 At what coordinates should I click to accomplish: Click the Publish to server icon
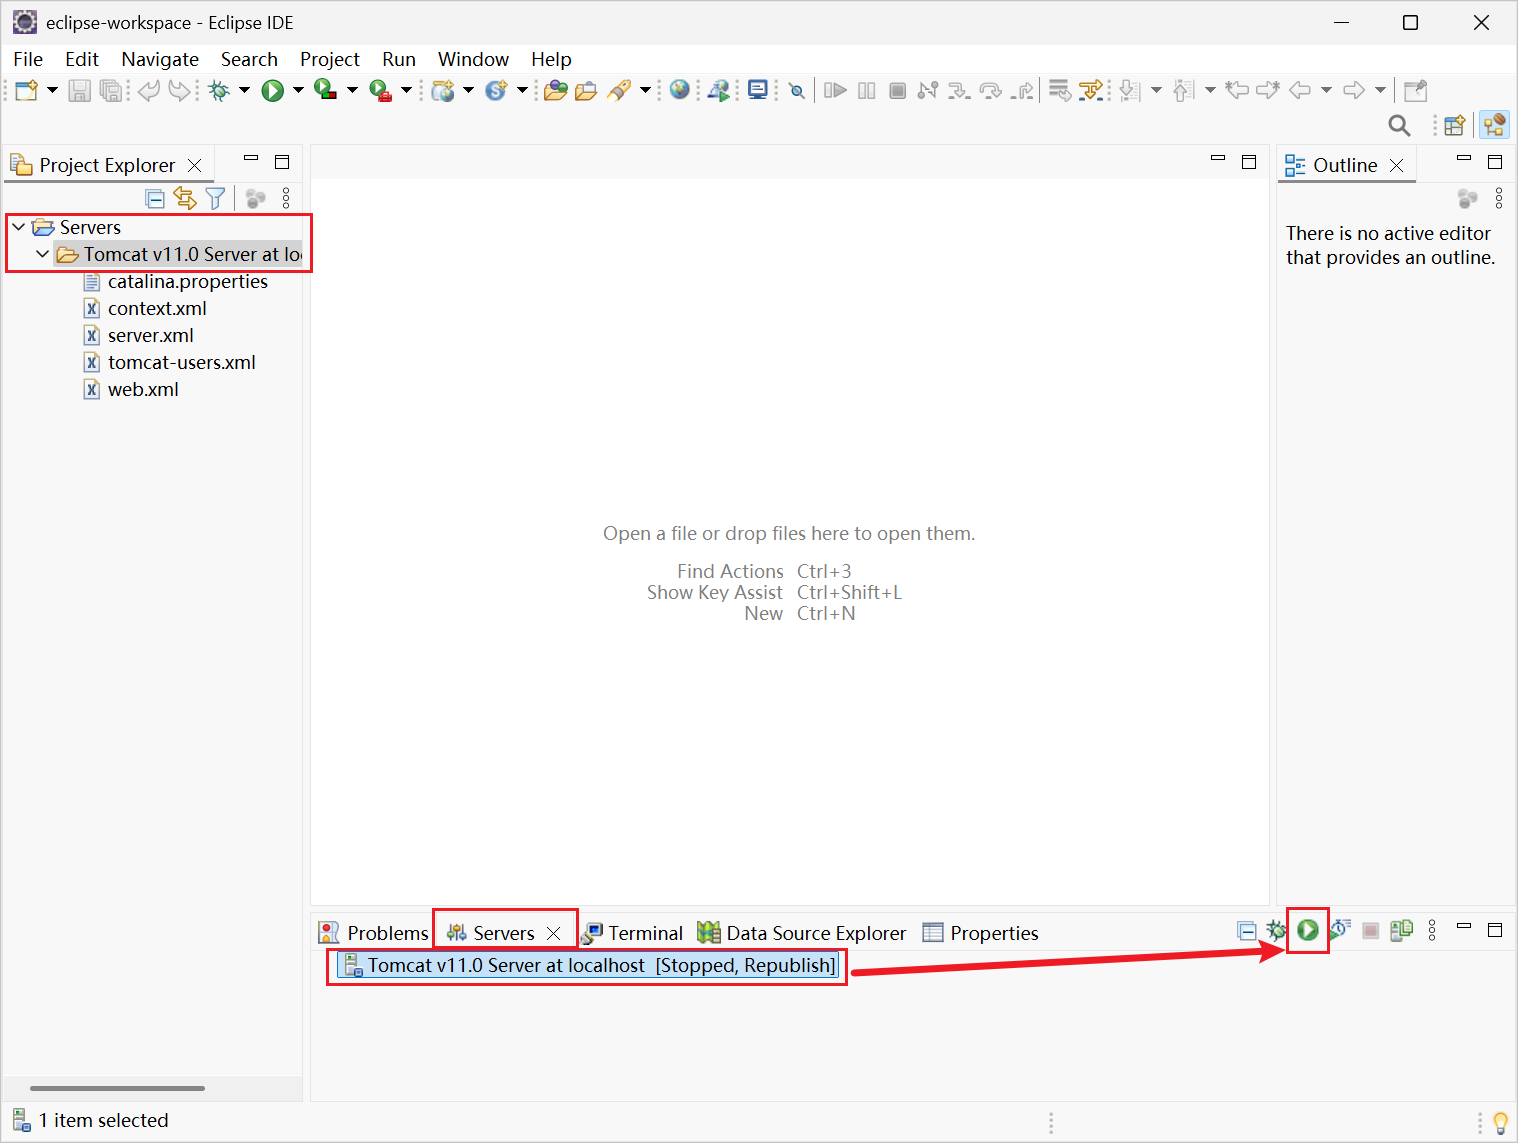click(x=1402, y=930)
